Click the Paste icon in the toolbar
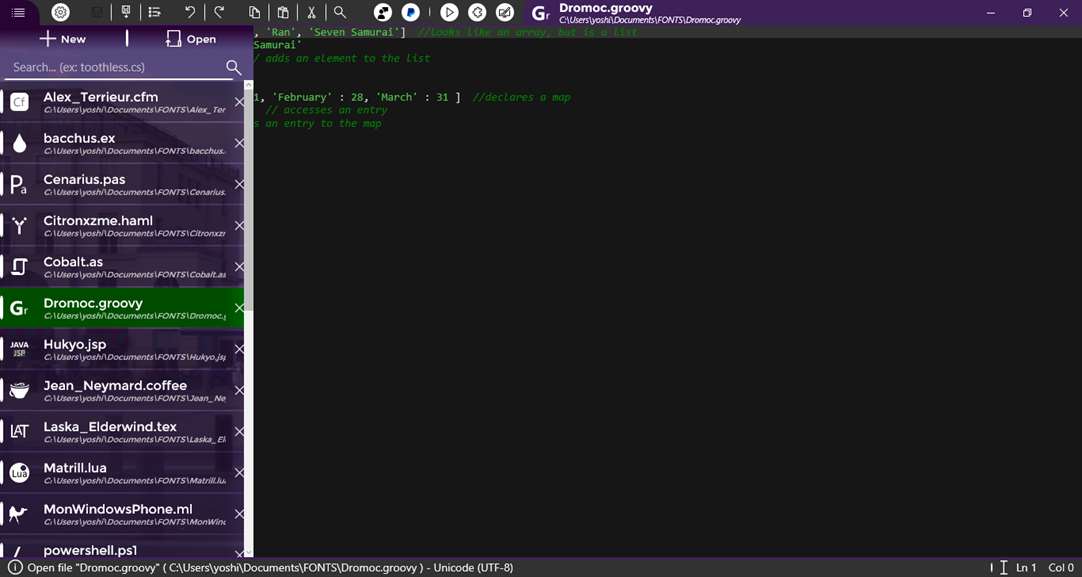1082x577 pixels. (x=283, y=12)
